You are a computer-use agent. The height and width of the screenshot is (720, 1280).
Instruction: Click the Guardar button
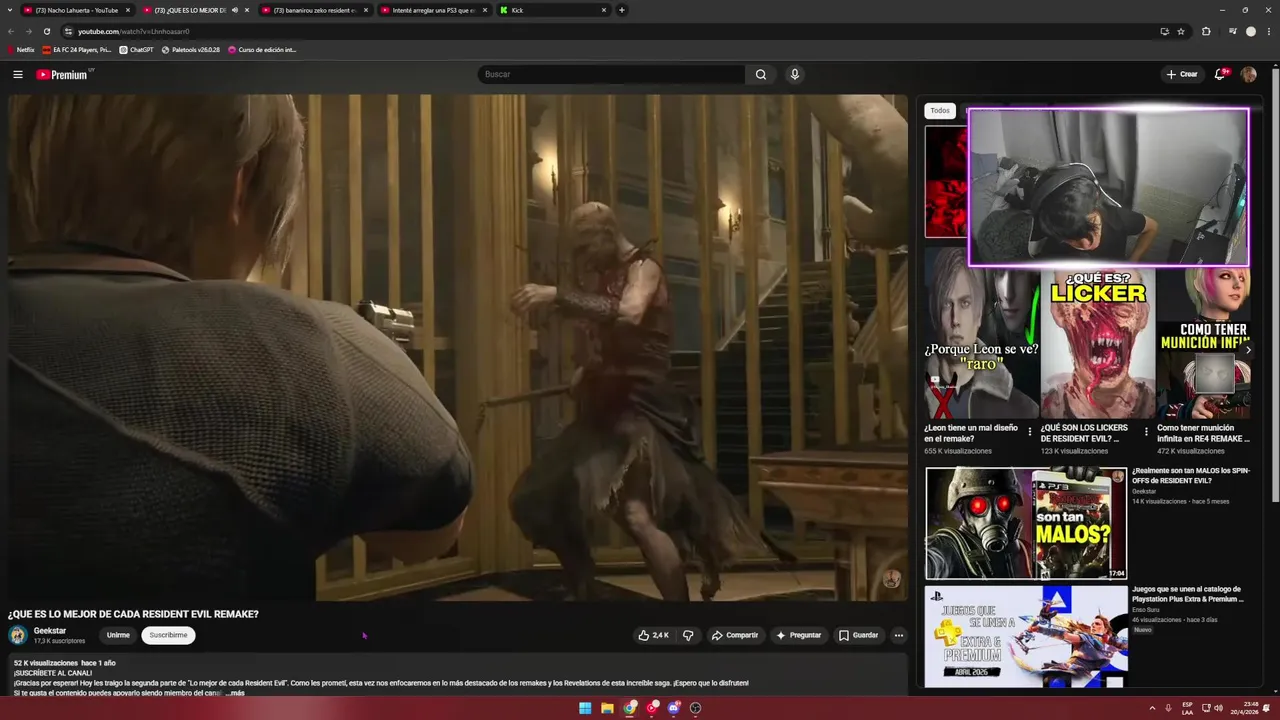pos(858,635)
